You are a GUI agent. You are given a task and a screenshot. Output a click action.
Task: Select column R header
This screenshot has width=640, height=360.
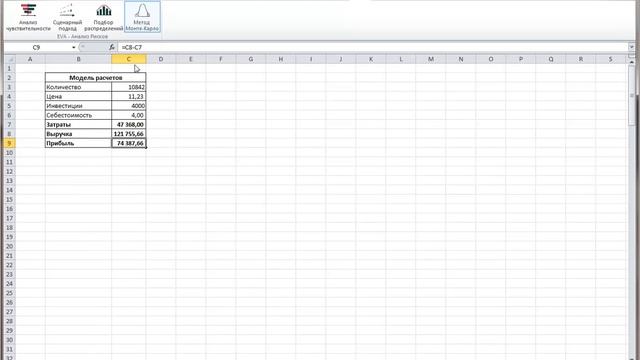click(x=581, y=59)
